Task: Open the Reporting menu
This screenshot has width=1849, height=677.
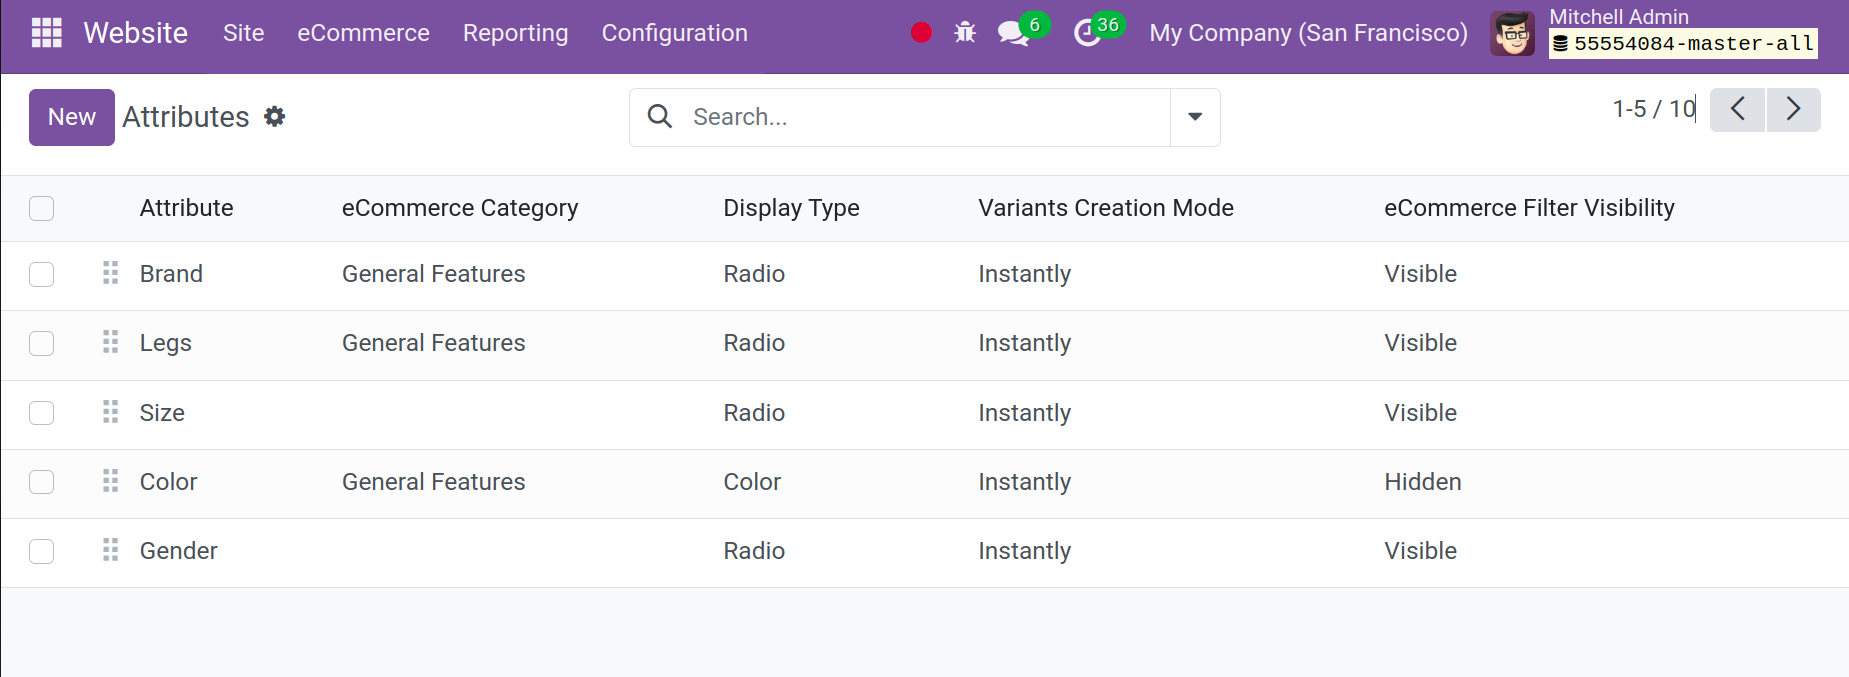Action: tap(515, 33)
